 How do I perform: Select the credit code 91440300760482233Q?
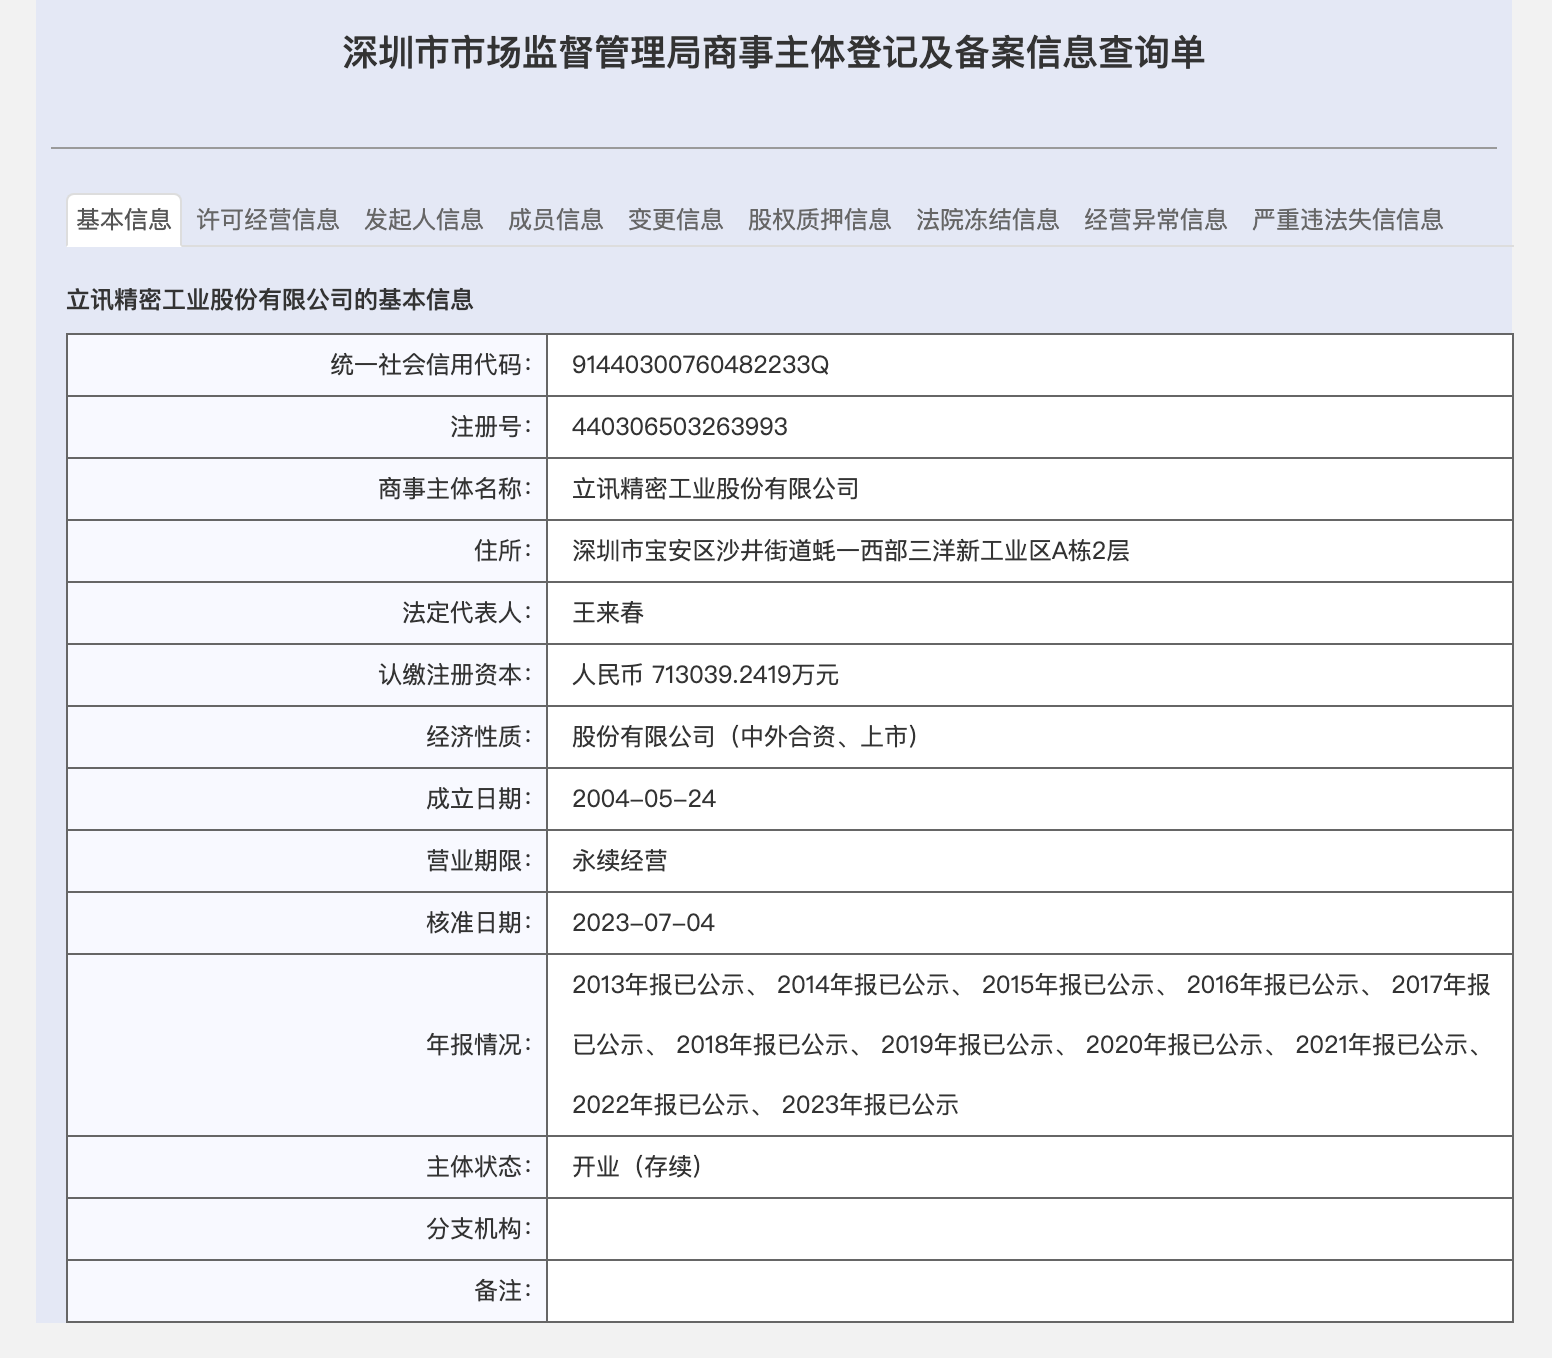pyautogui.click(x=701, y=365)
